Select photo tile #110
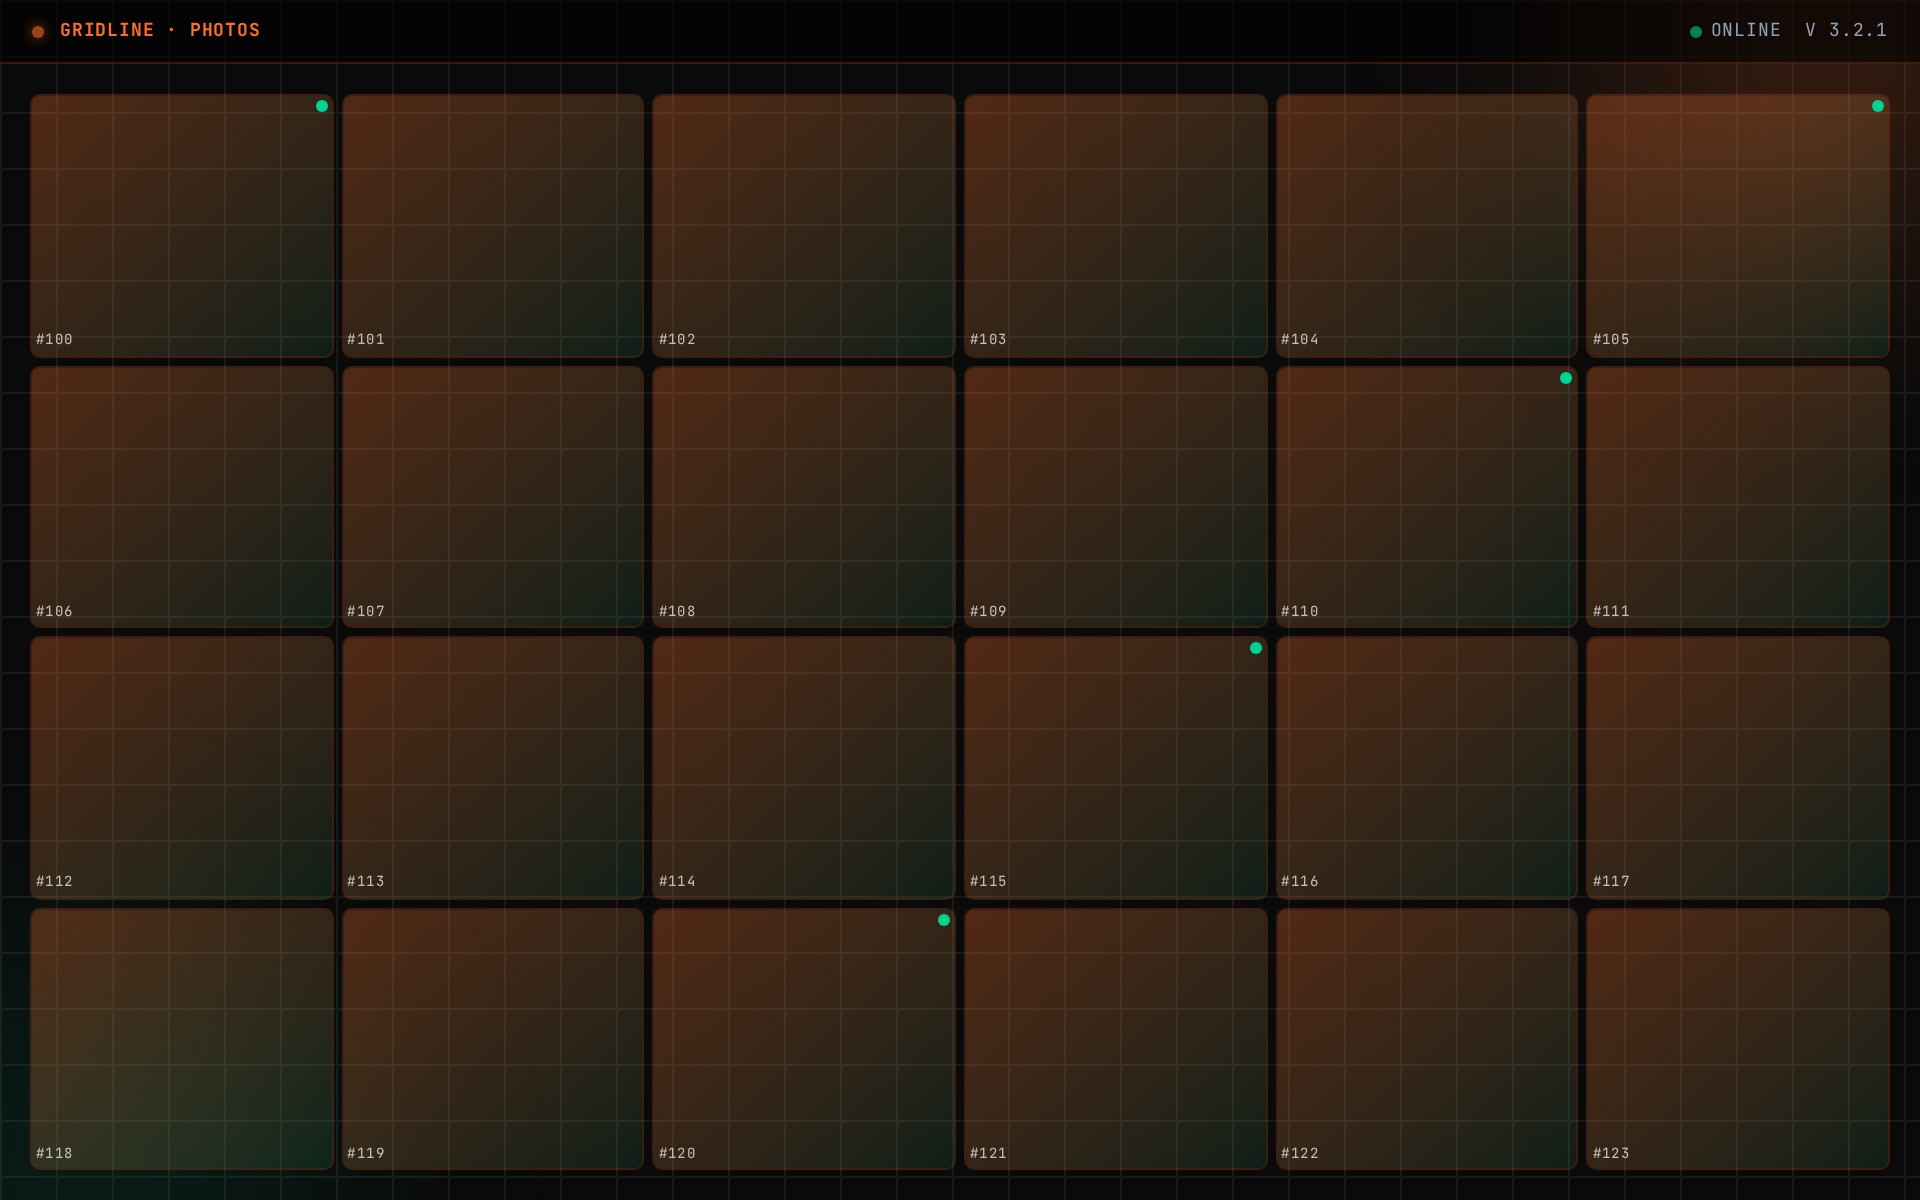Screen dimensions: 1920x1200 [1427, 497]
